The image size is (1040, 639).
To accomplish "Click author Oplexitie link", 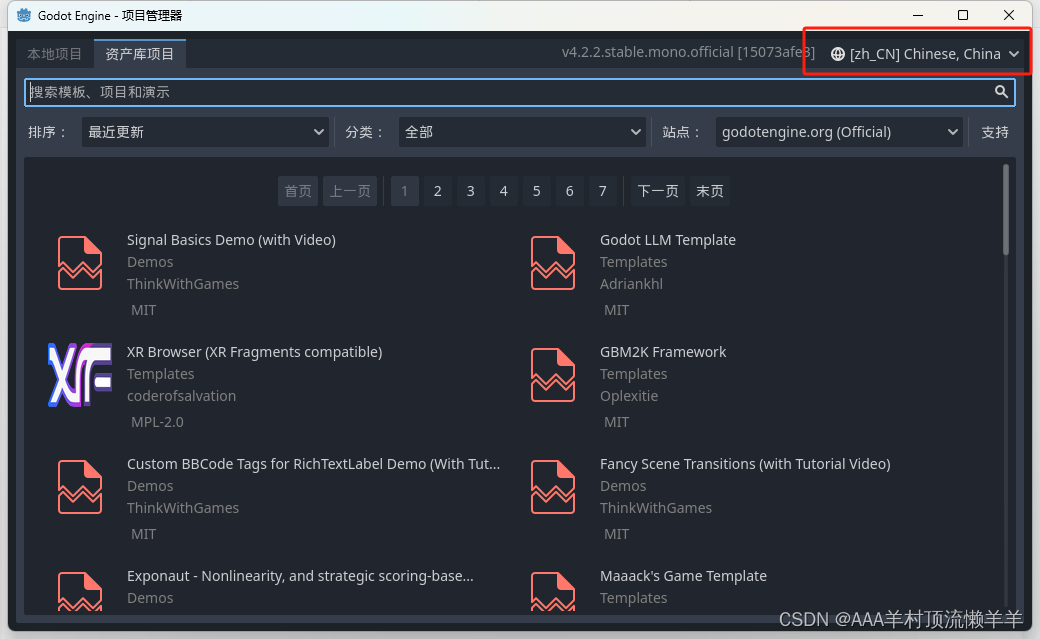I will point(629,396).
